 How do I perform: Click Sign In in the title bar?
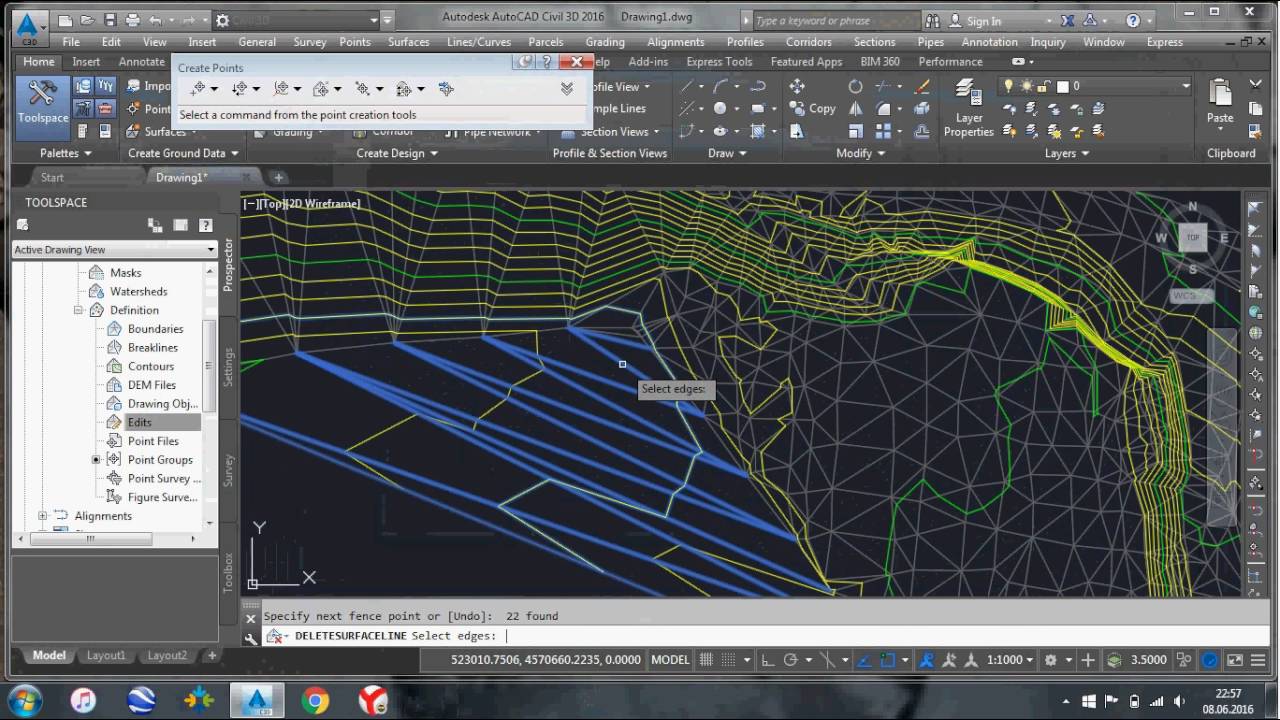[x=983, y=20]
